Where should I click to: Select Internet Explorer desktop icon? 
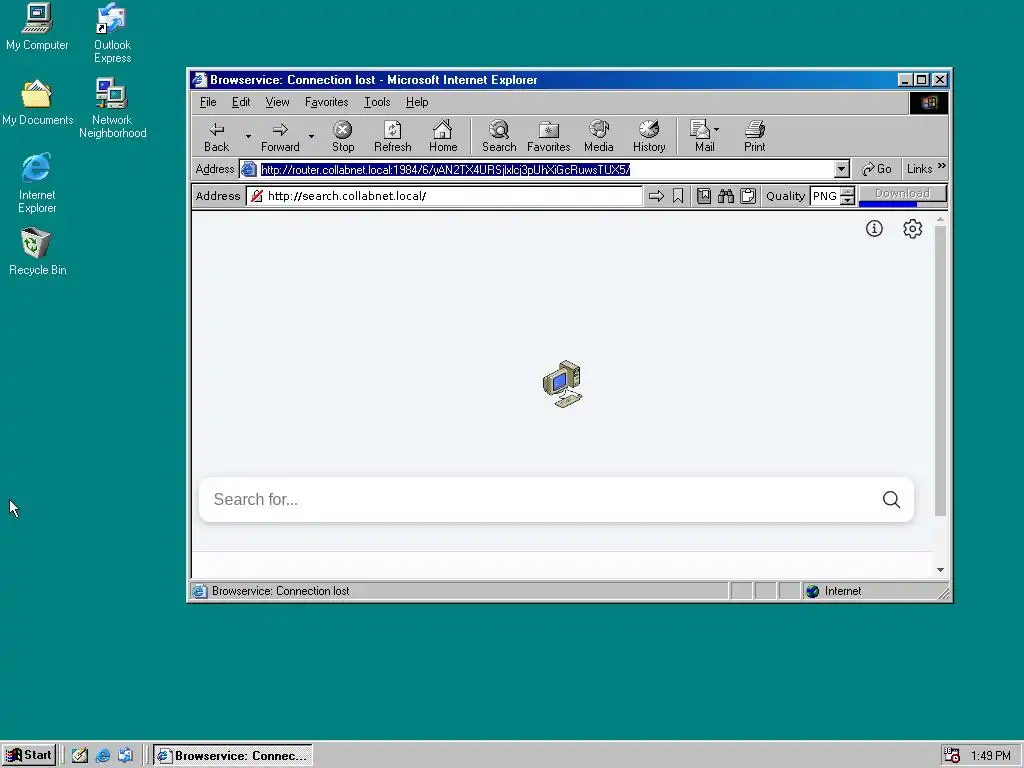click(x=37, y=183)
